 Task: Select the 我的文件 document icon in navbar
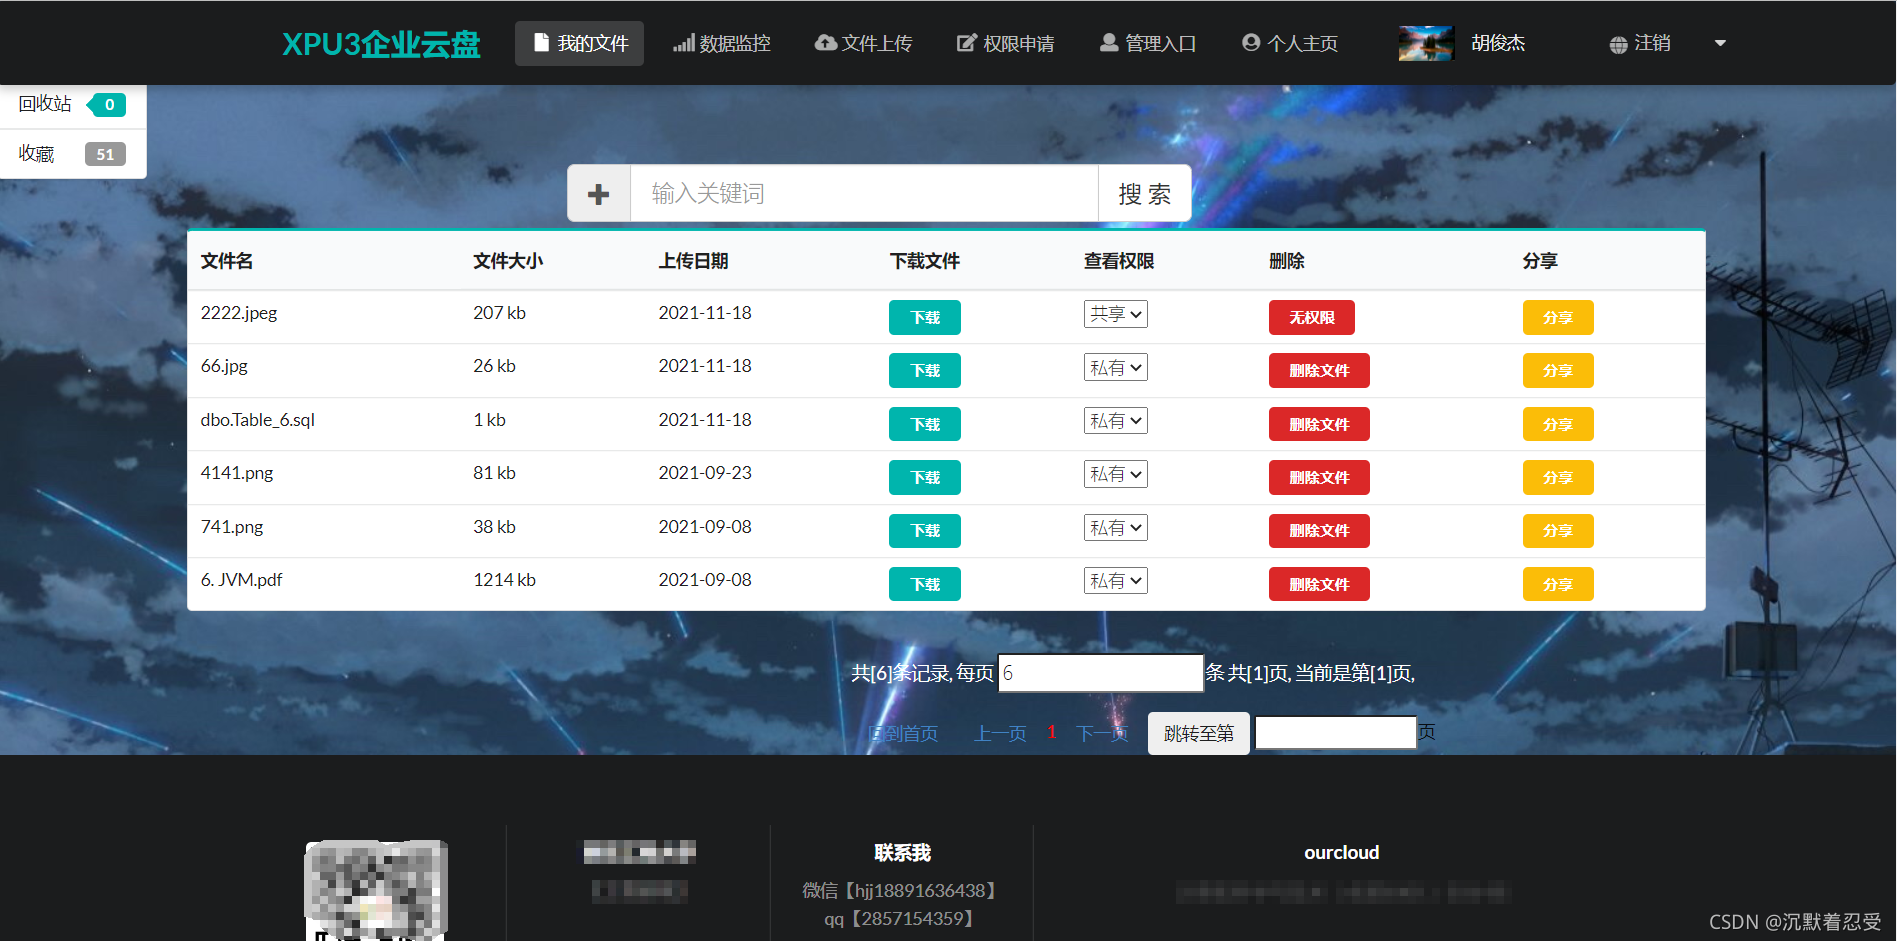pyautogui.click(x=540, y=43)
